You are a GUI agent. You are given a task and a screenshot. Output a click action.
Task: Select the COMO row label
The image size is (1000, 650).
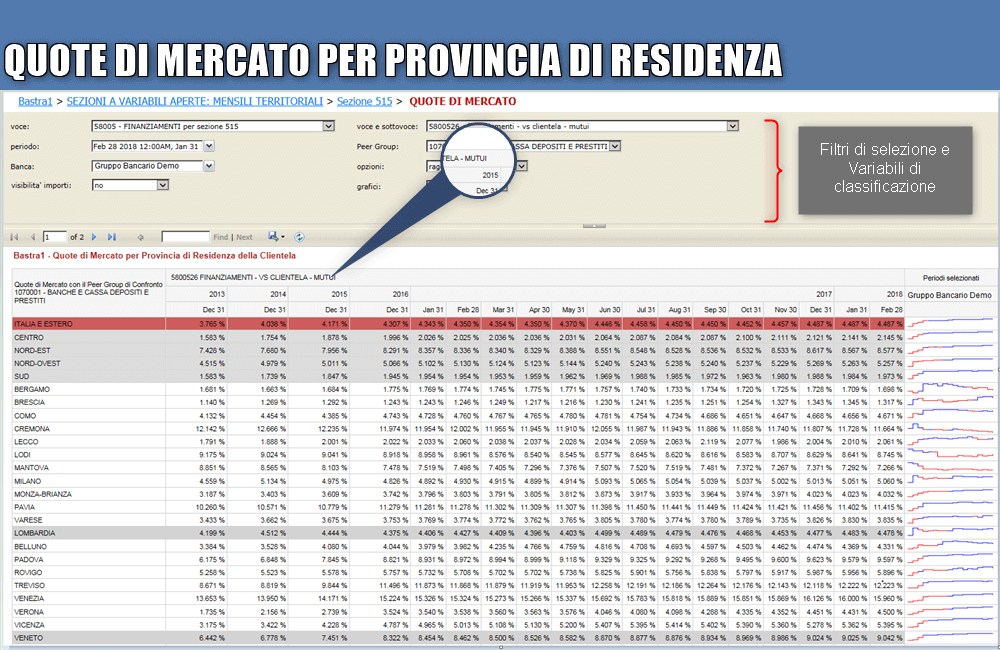click(25, 416)
